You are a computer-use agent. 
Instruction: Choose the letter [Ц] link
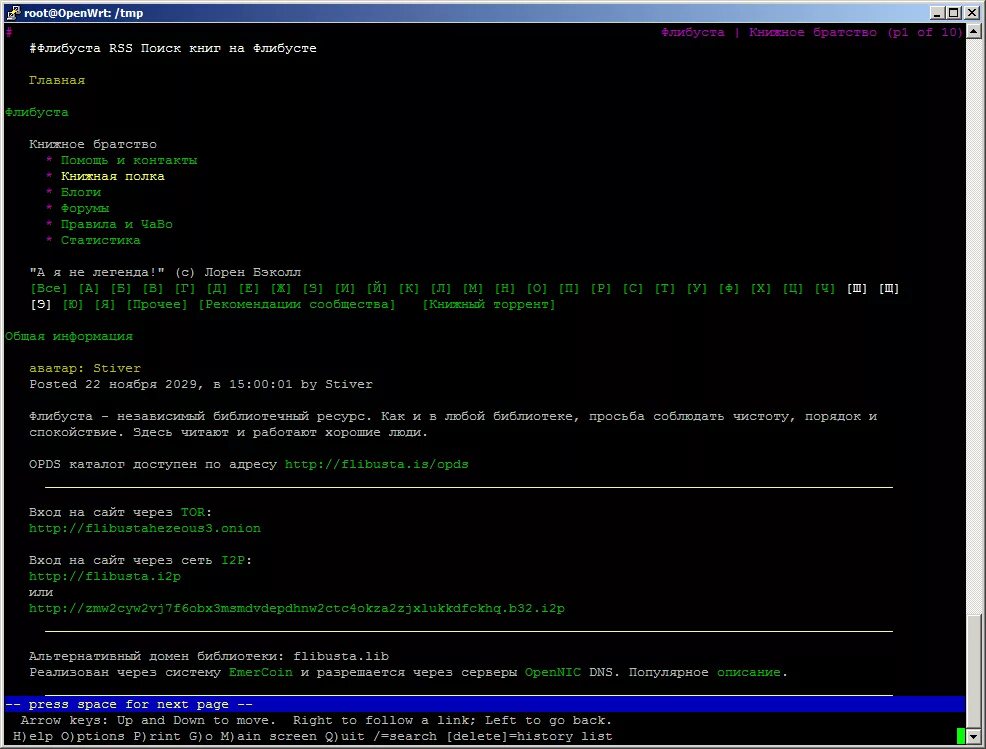[x=793, y=288]
